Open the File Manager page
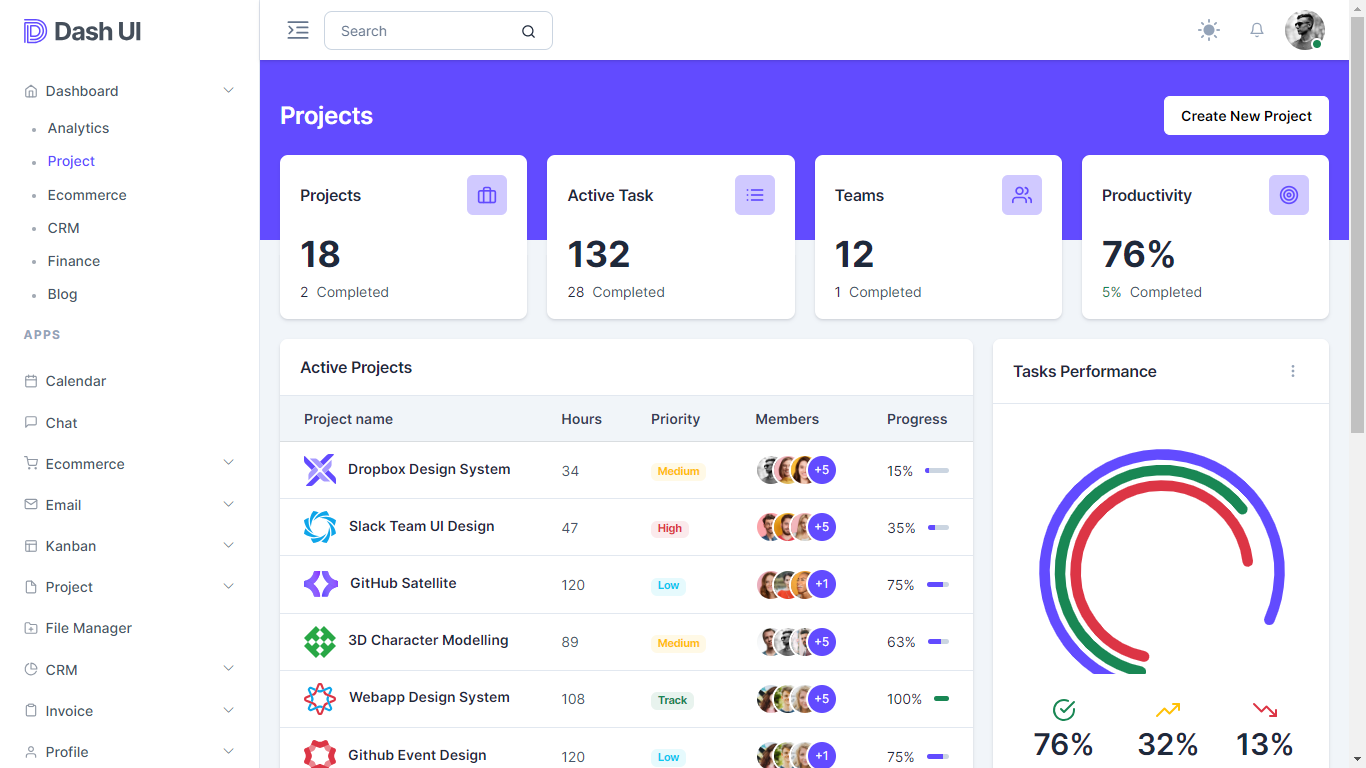Screen dimensions: 1366x768 (88, 628)
